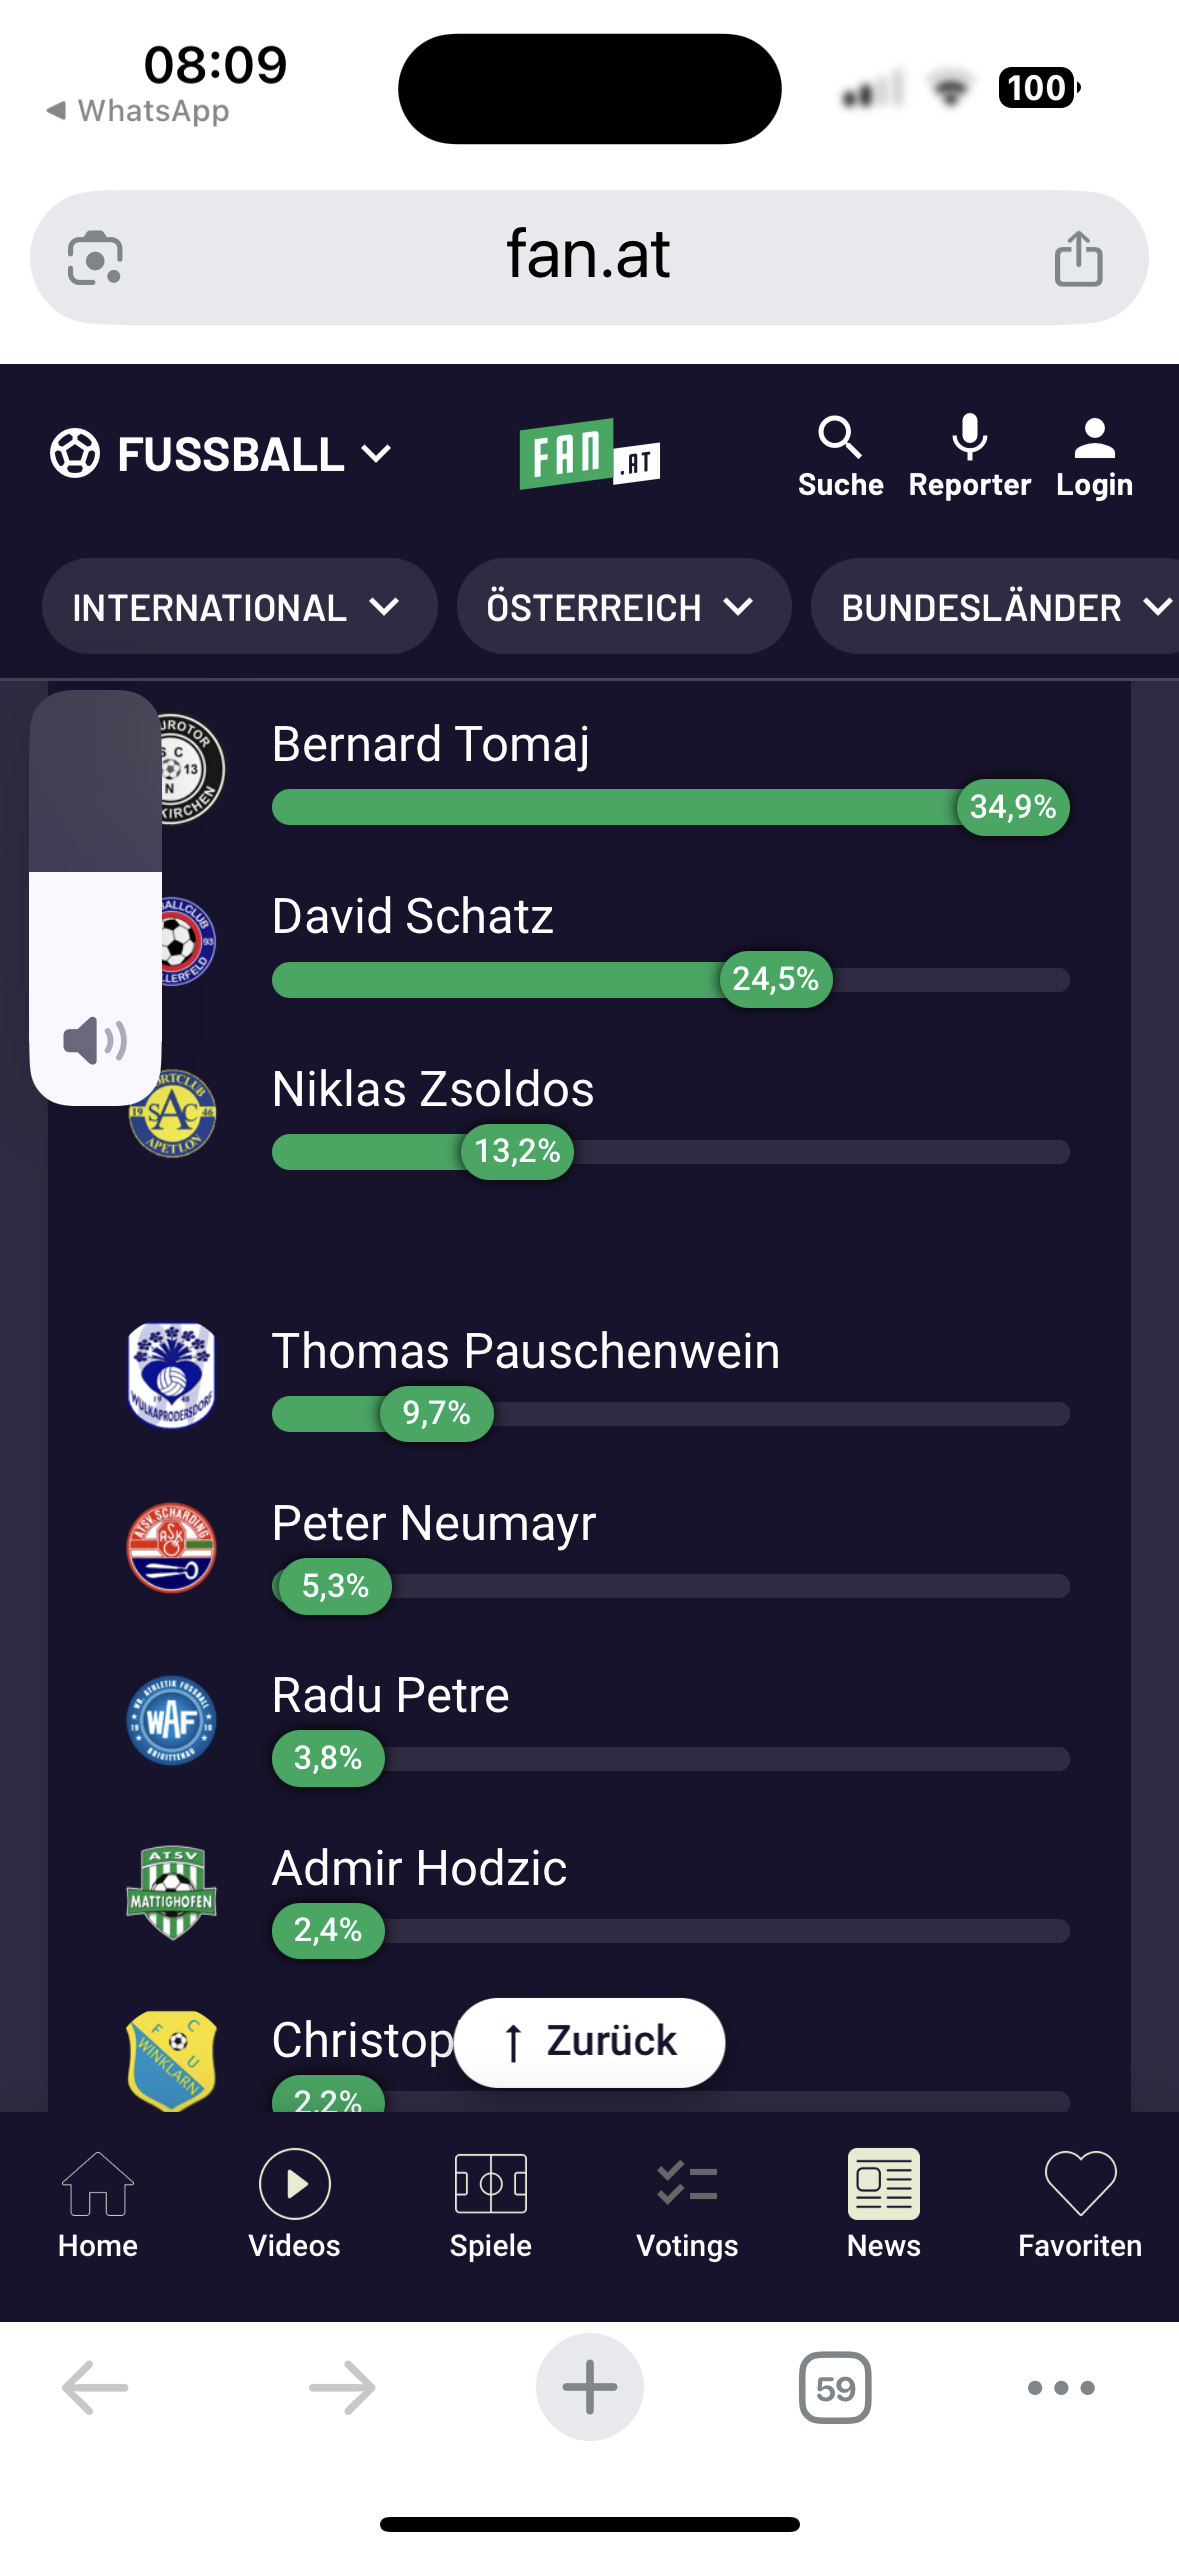Viewport: 1179px width, 2556px height.
Task: Expand the INTERNATIONAL dropdown
Action: (x=238, y=607)
